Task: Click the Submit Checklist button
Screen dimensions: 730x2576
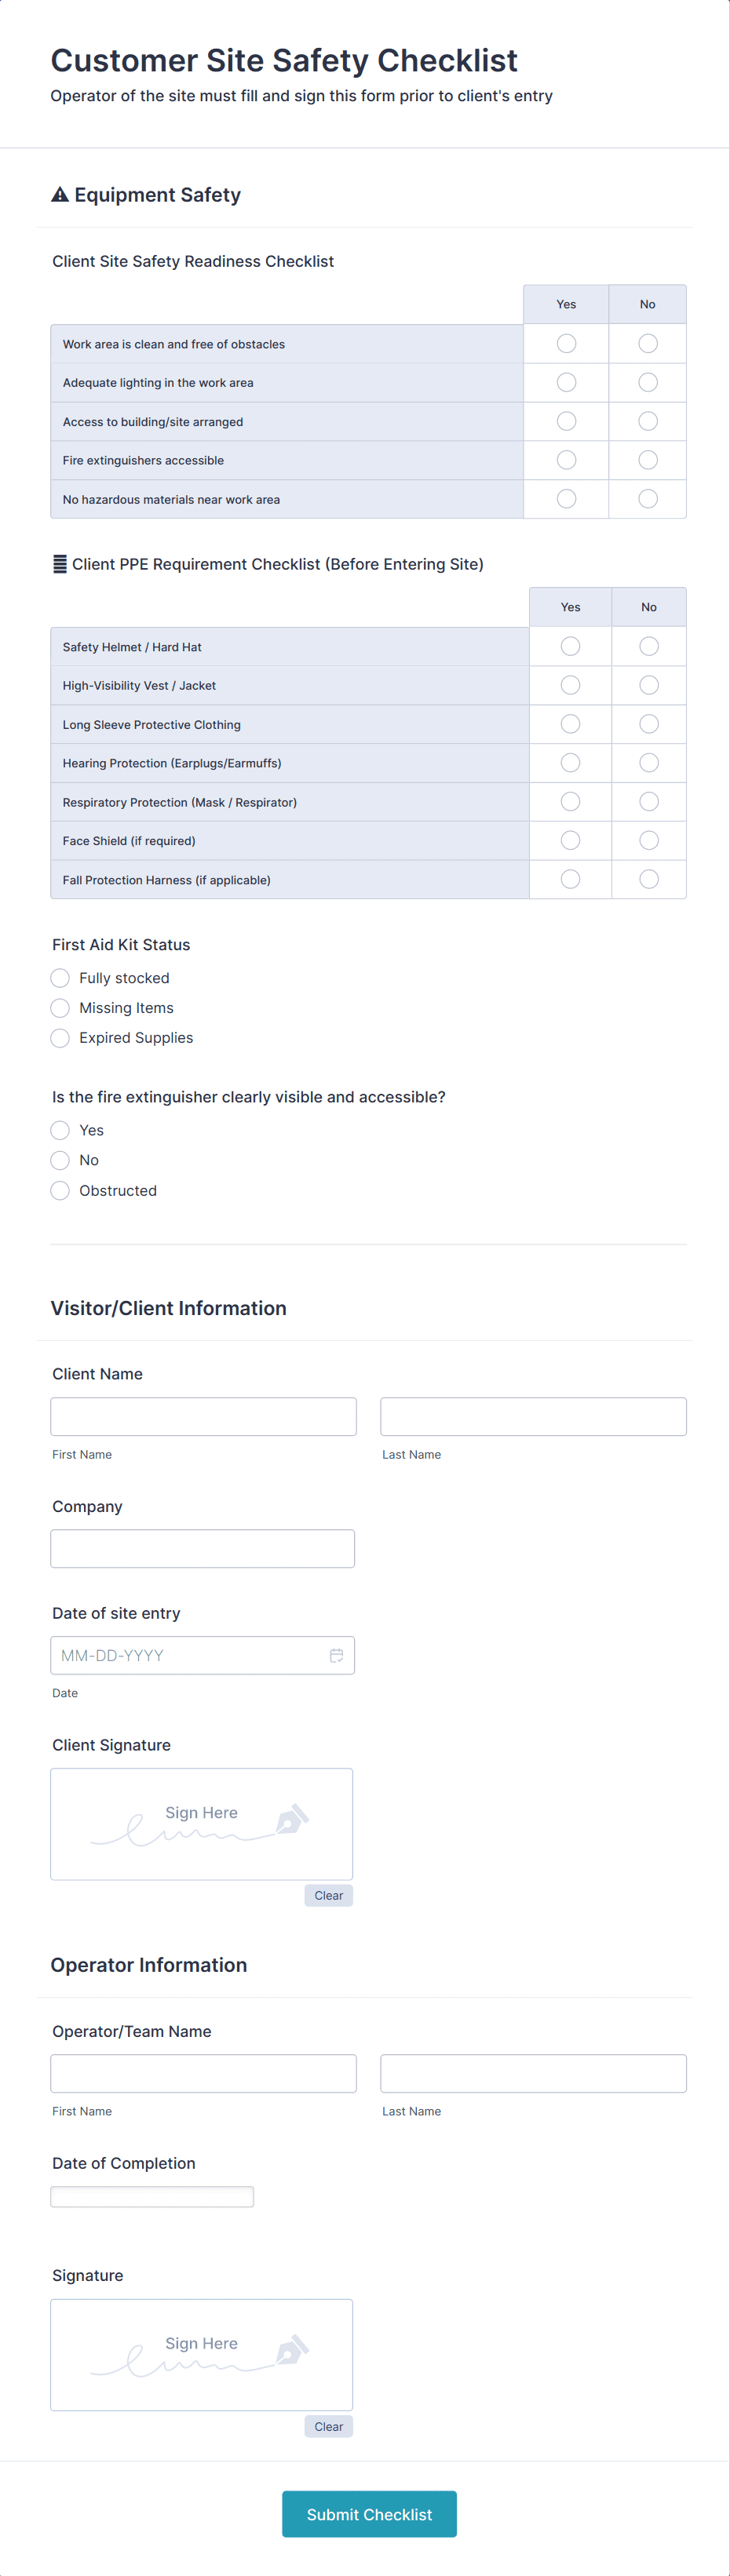Action: click(369, 2514)
